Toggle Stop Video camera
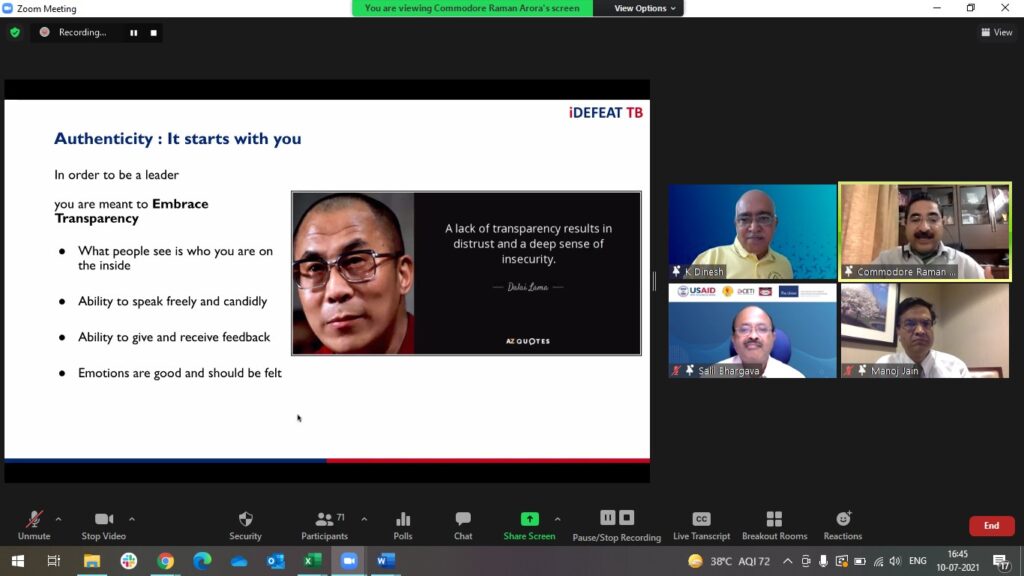This screenshot has height=576, width=1024. point(104,525)
